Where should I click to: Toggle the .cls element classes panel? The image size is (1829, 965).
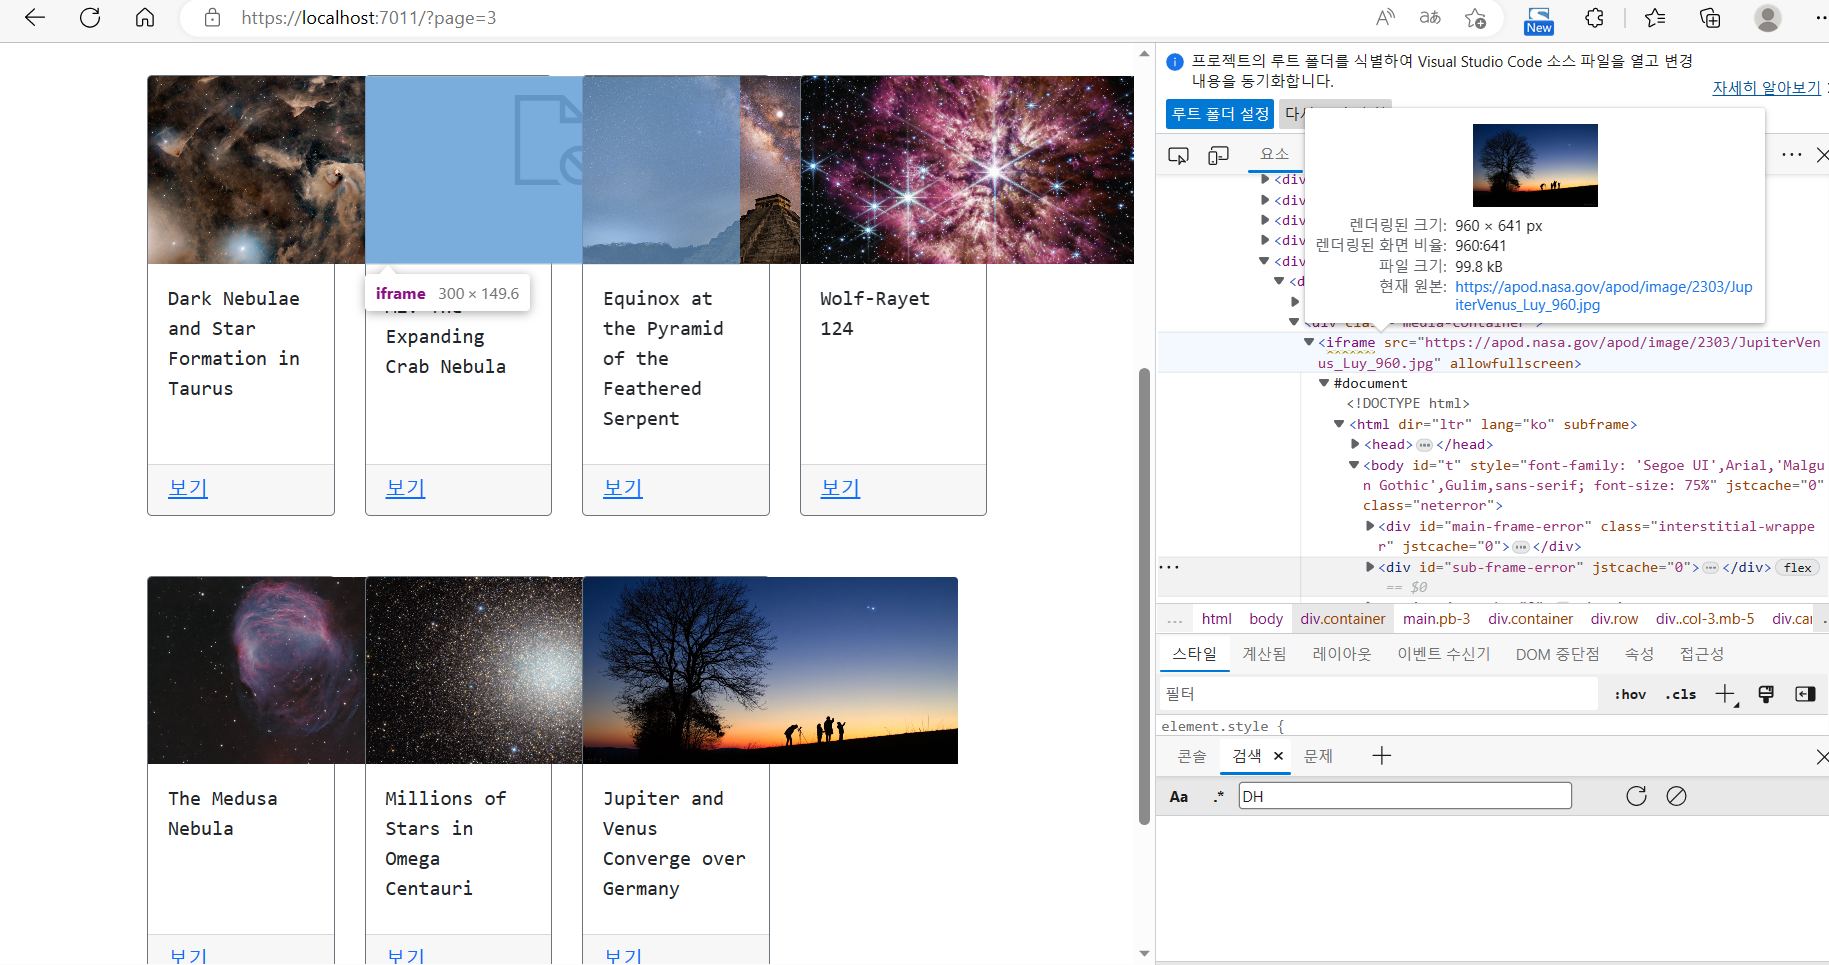pyautogui.click(x=1681, y=694)
